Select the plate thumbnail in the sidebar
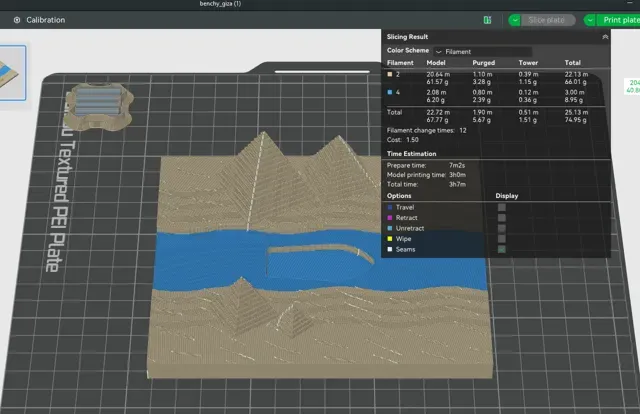640x414 pixels. point(11,73)
